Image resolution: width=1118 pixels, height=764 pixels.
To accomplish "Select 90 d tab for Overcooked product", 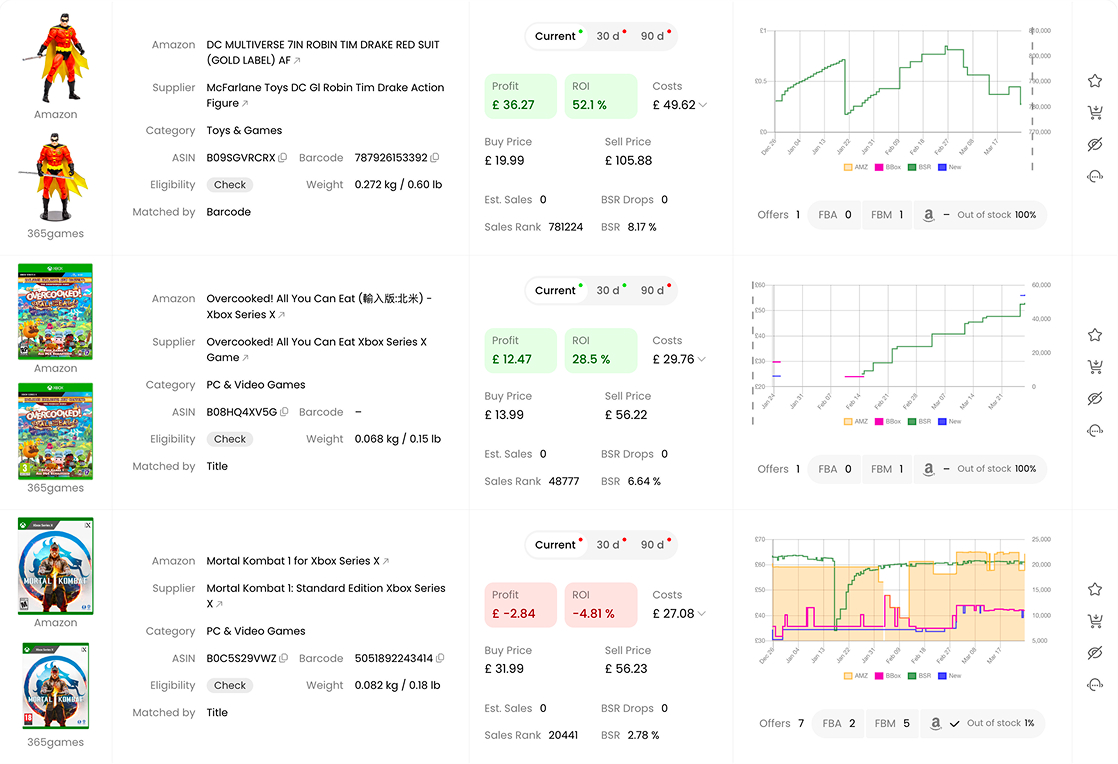I will 655,291.
